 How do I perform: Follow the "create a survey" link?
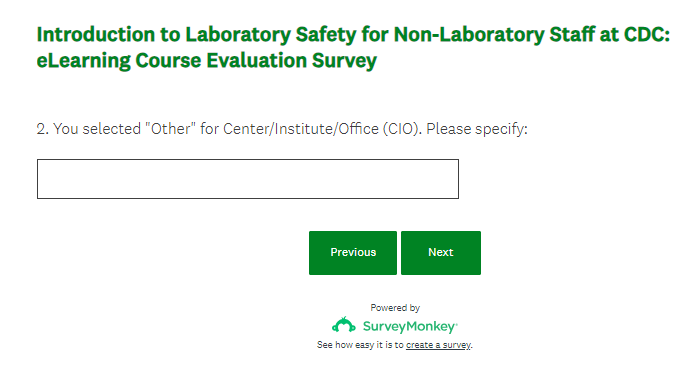click(x=438, y=345)
